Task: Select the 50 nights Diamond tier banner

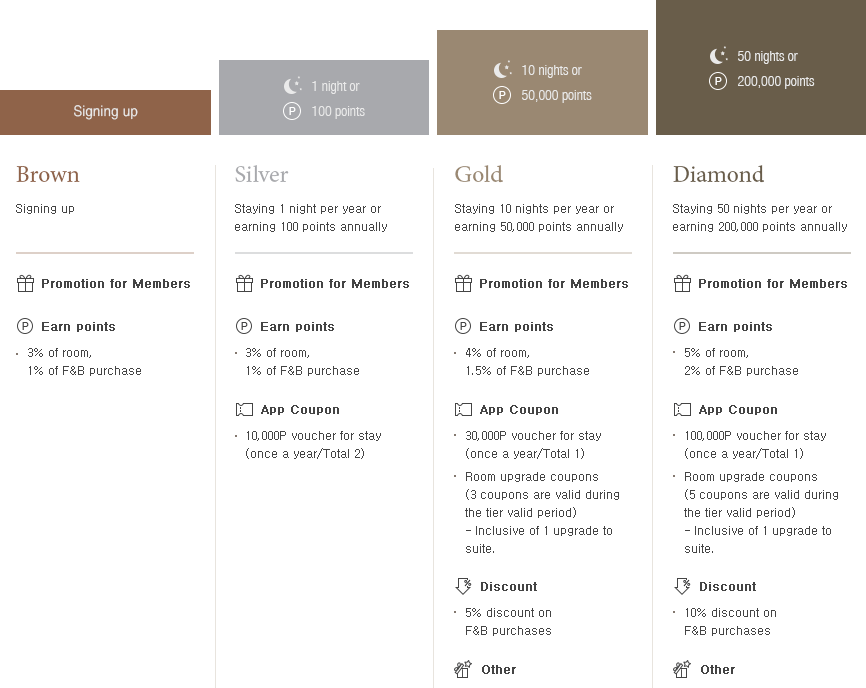Action: pos(761,67)
